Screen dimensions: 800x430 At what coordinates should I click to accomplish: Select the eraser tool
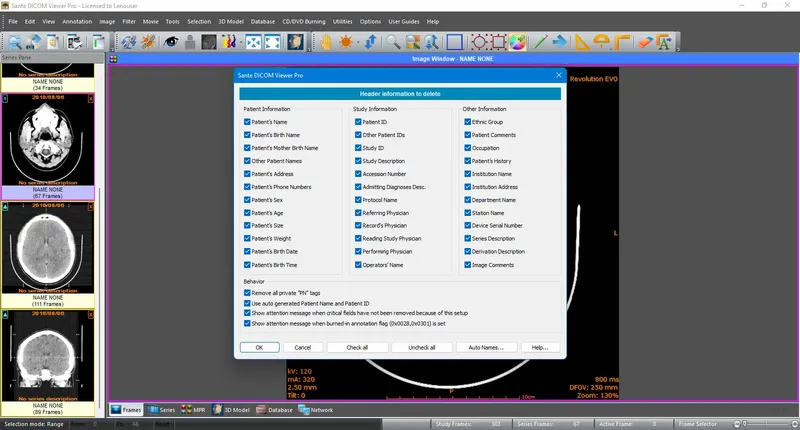pyautogui.click(x=645, y=42)
